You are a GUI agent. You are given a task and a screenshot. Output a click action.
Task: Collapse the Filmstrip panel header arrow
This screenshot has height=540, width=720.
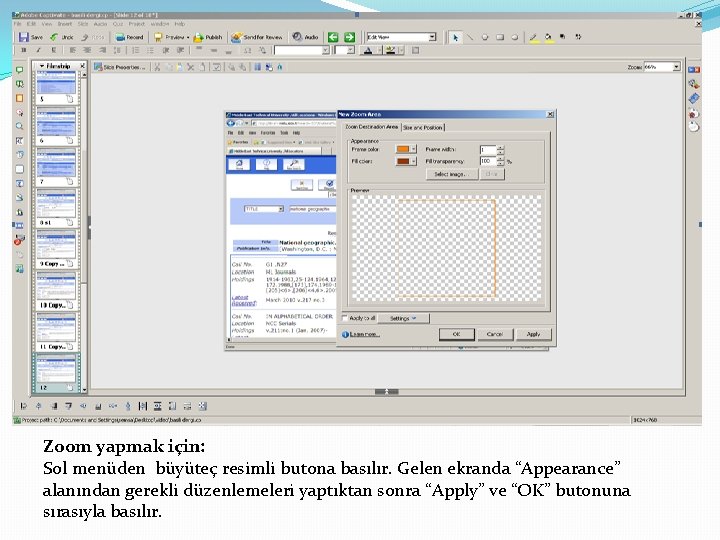click(42, 66)
